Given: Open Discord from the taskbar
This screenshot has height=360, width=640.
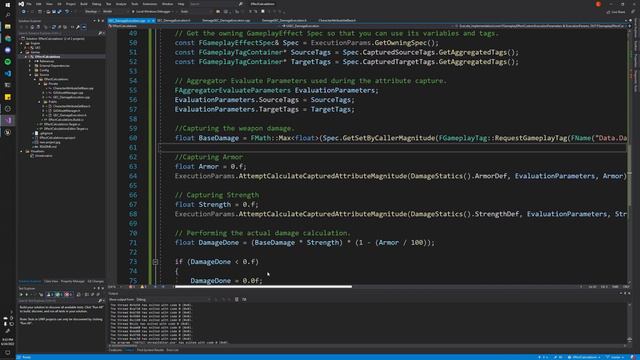Looking at the screenshot, I should pos(8,50).
